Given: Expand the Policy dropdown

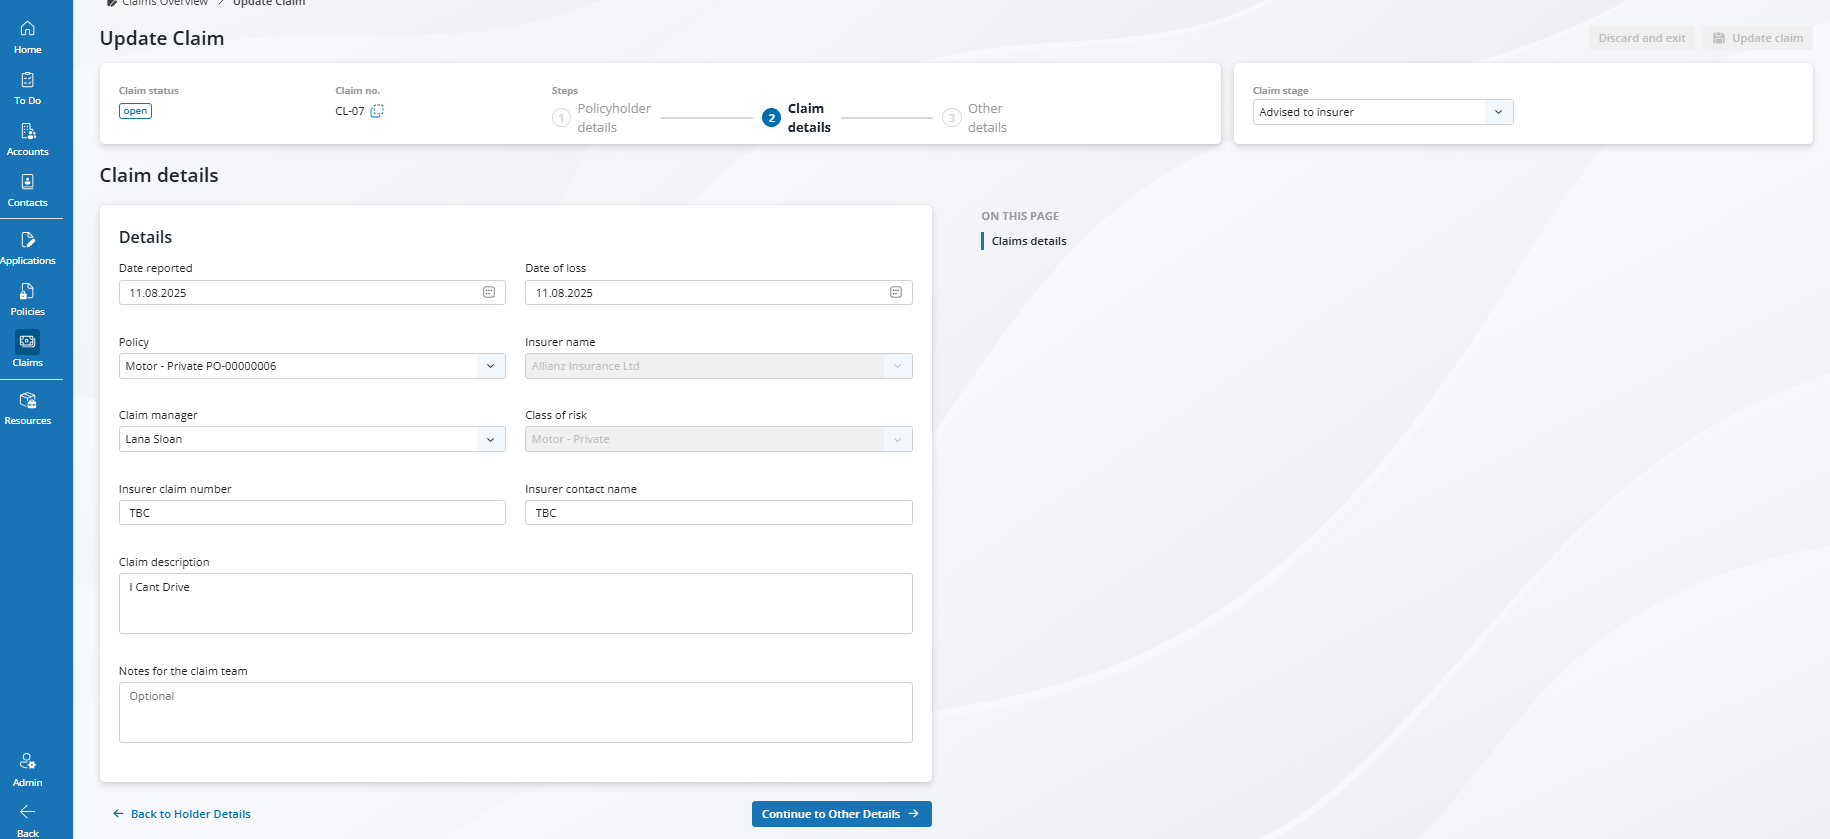Looking at the screenshot, I should click(x=490, y=366).
